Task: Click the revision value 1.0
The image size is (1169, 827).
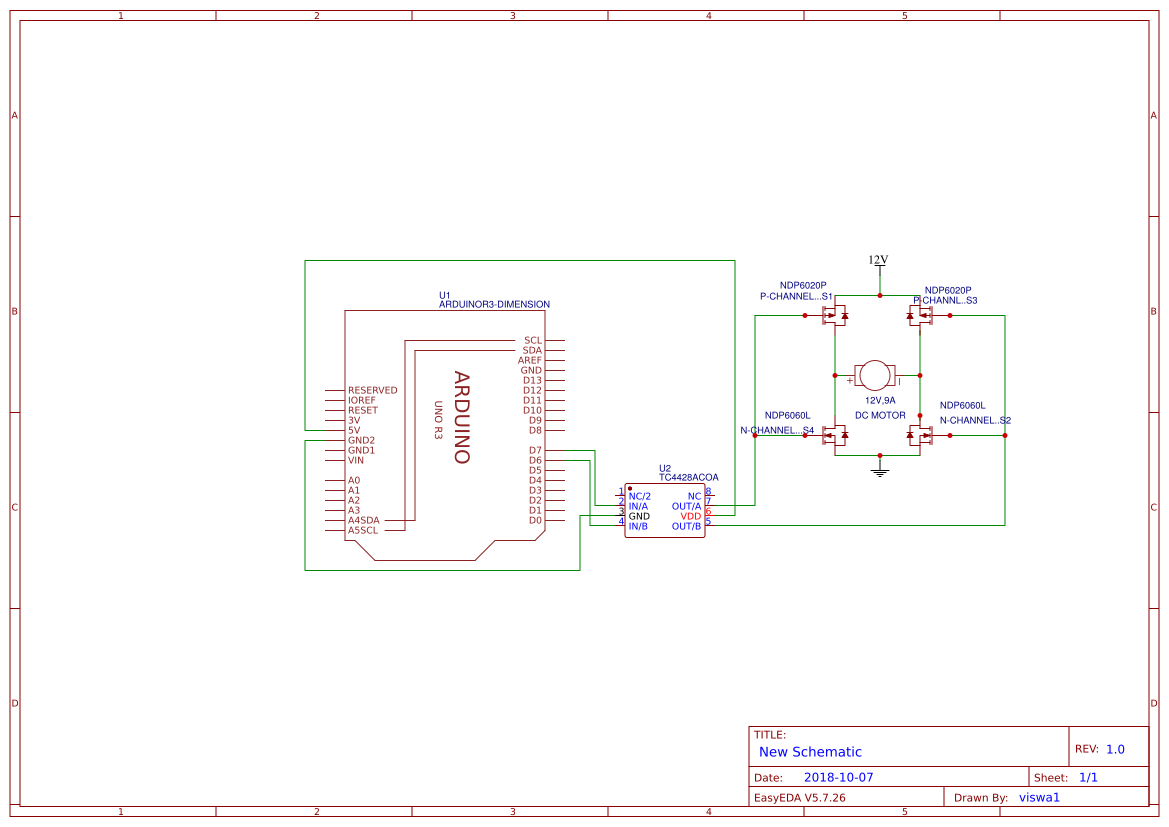Action: [x=1115, y=749]
